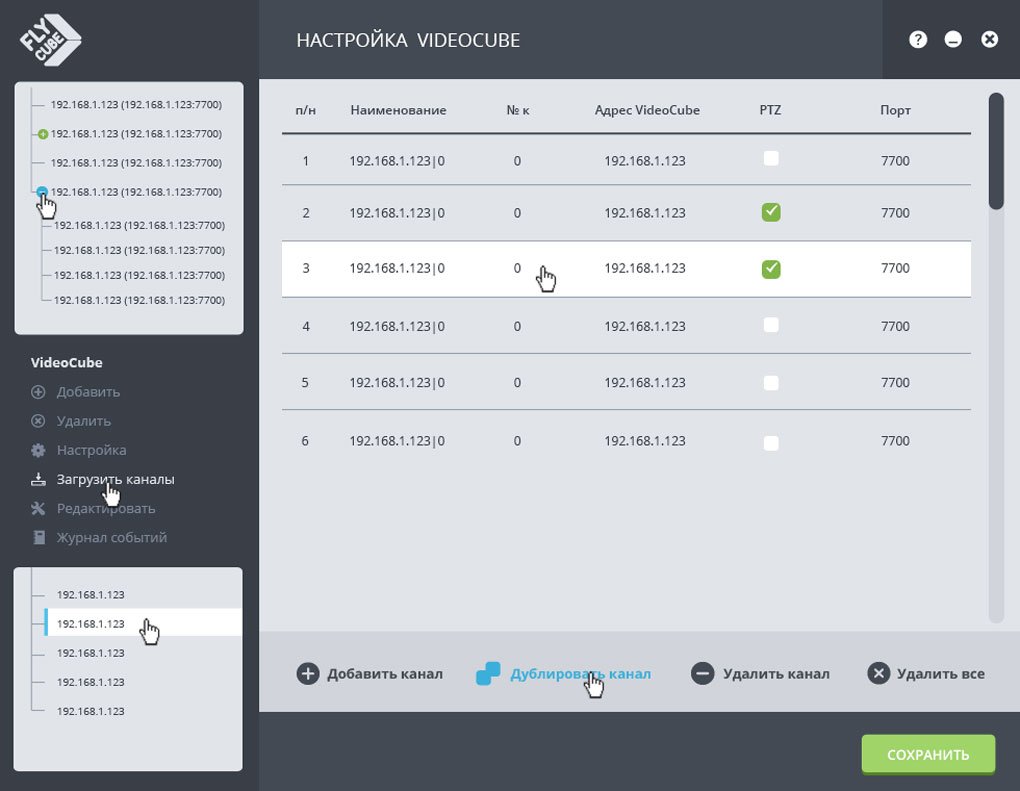Click the НАСТРОЙКА VIDEOCUBE title
1020x791 pixels.
coord(408,40)
